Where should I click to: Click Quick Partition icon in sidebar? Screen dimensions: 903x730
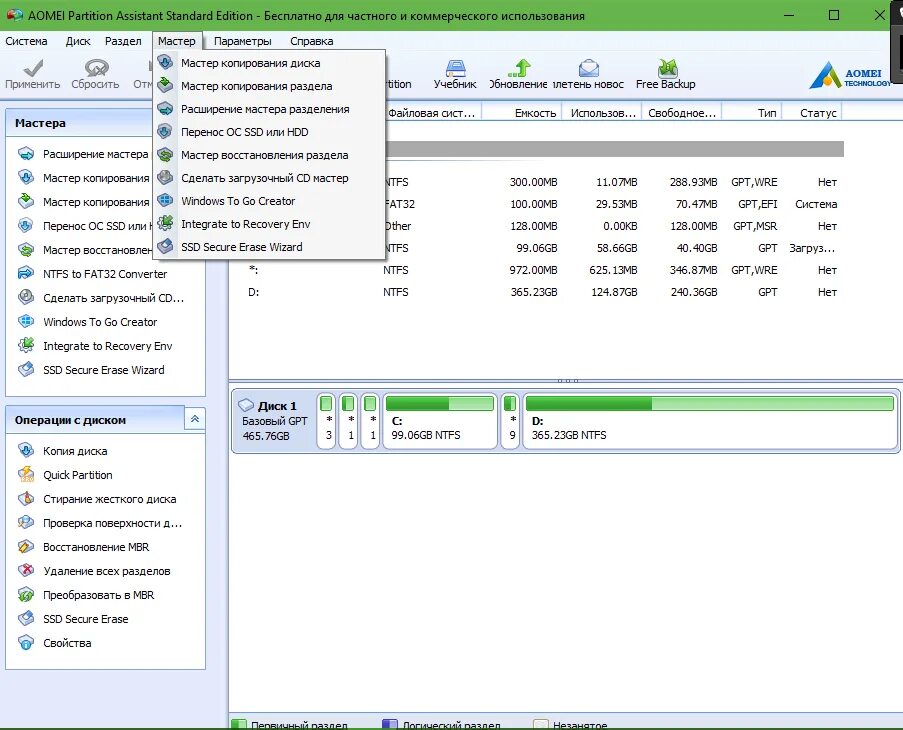click(x=26, y=474)
